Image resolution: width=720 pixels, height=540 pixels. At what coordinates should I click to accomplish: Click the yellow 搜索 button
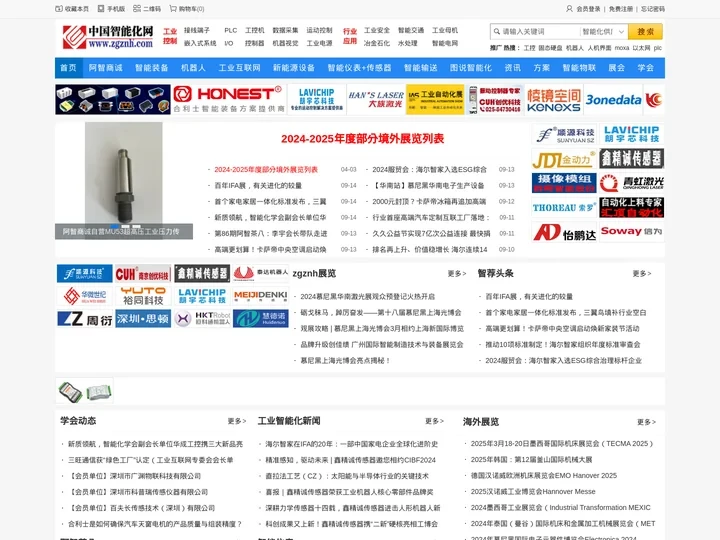[645, 32]
